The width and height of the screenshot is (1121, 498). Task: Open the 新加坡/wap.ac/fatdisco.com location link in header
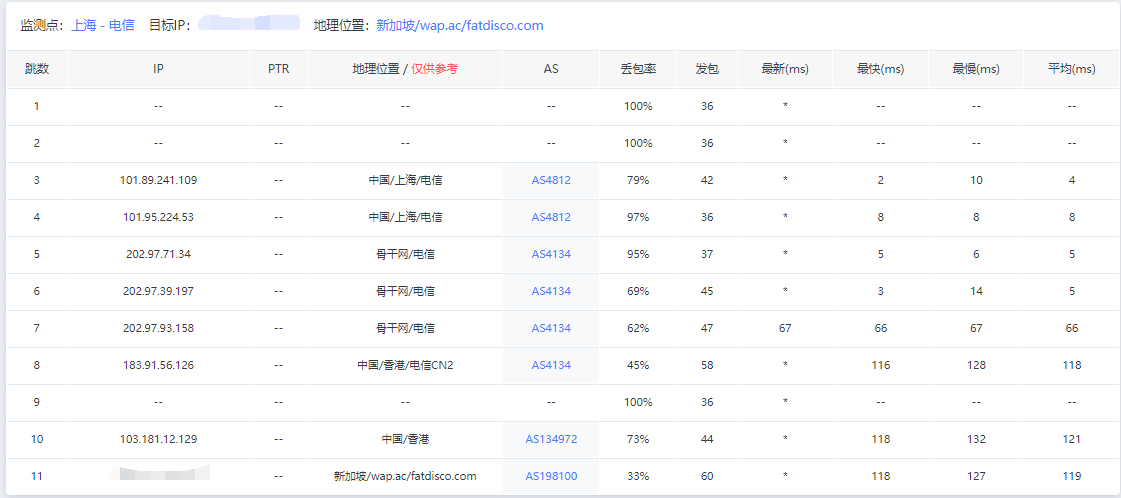pyautogui.click(x=460, y=26)
